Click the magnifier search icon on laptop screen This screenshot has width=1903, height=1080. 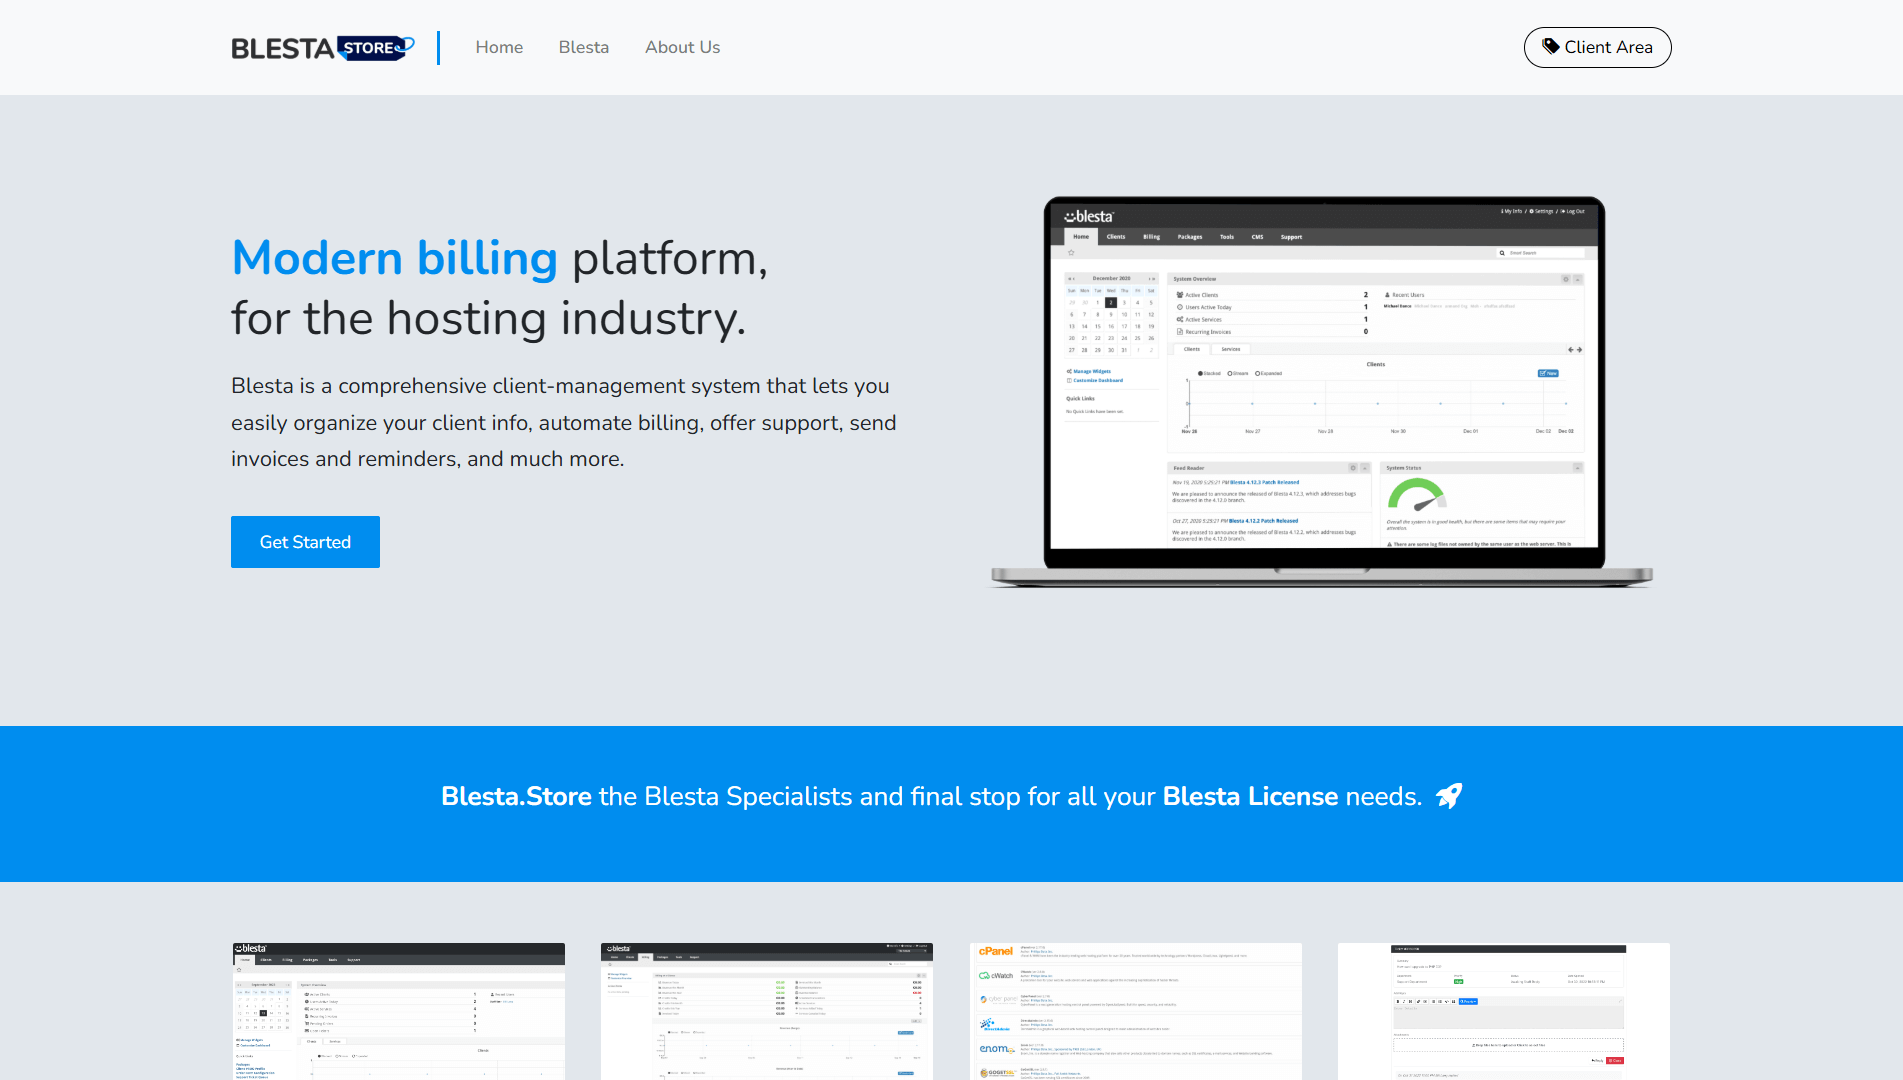(1502, 253)
